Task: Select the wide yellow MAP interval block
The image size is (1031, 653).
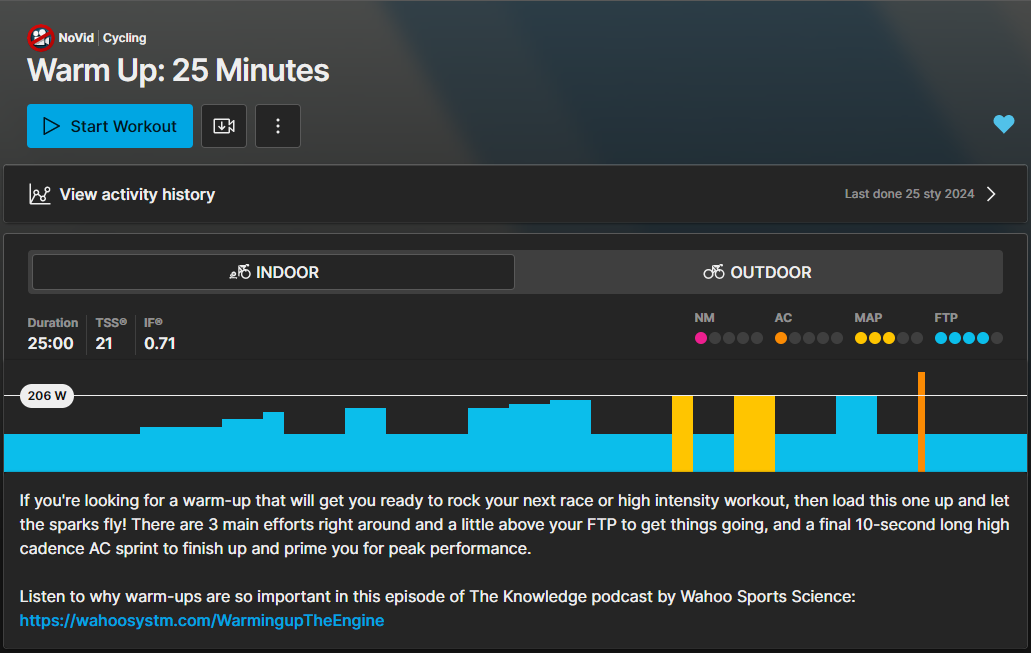Action: pyautogui.click(x=754, y=433)
